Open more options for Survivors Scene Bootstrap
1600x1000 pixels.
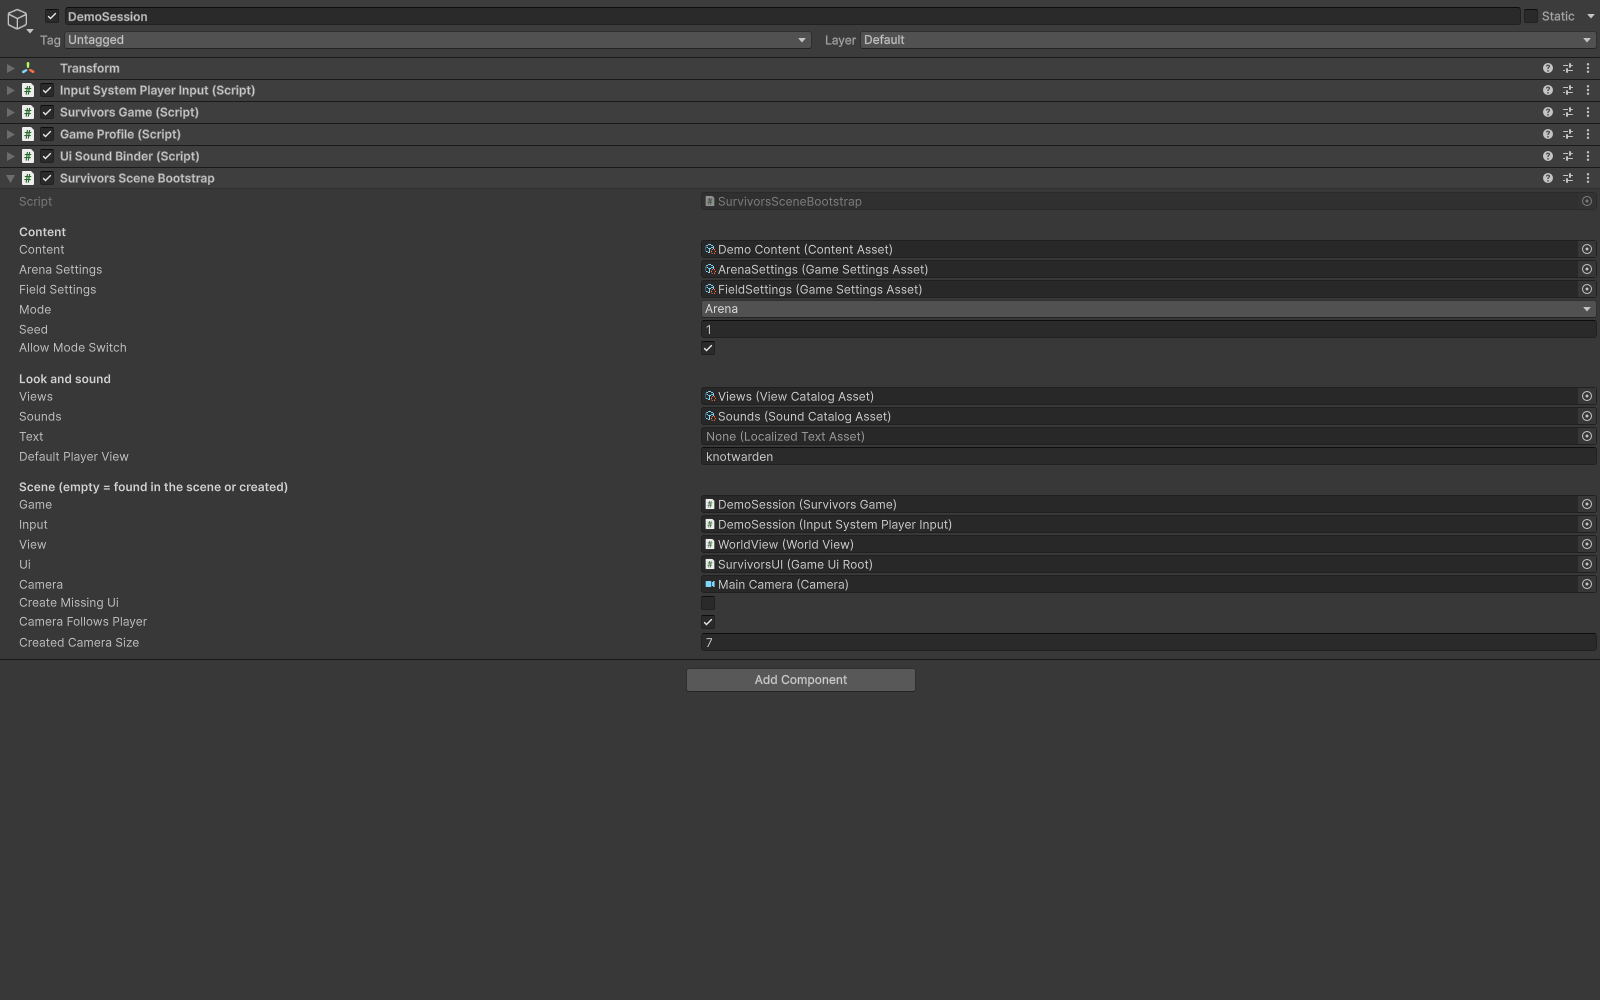click(1588, 178)
